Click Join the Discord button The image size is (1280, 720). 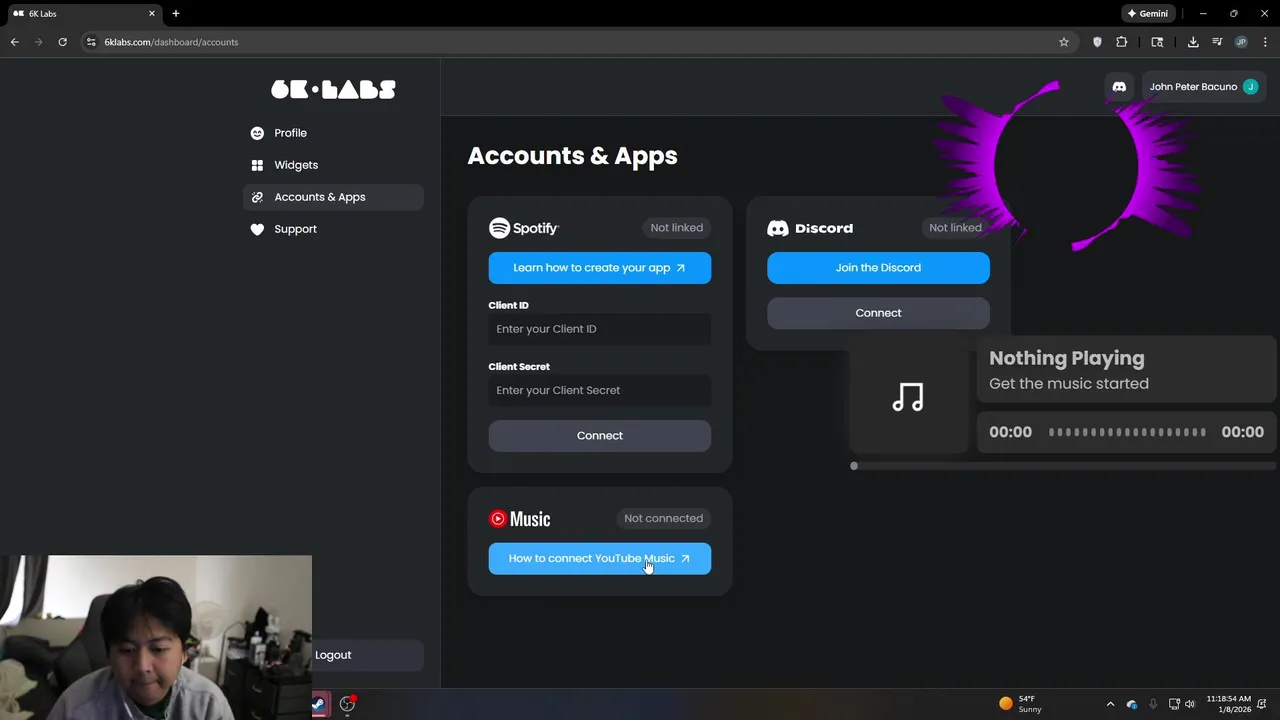click(878, 268)
